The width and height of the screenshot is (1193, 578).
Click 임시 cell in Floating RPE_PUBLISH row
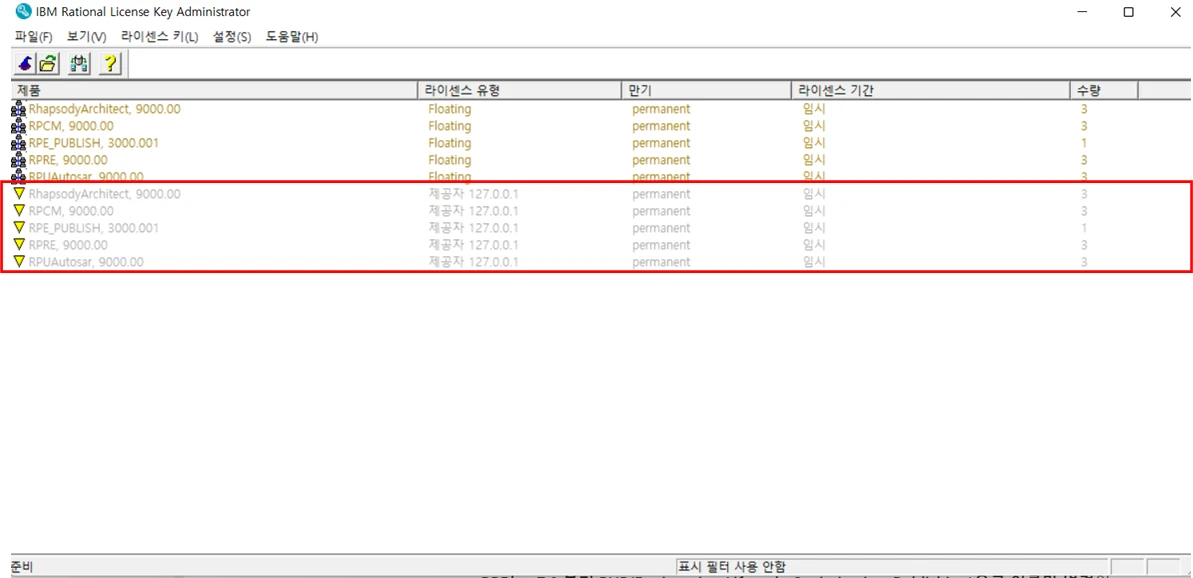[x=814, y=143]
